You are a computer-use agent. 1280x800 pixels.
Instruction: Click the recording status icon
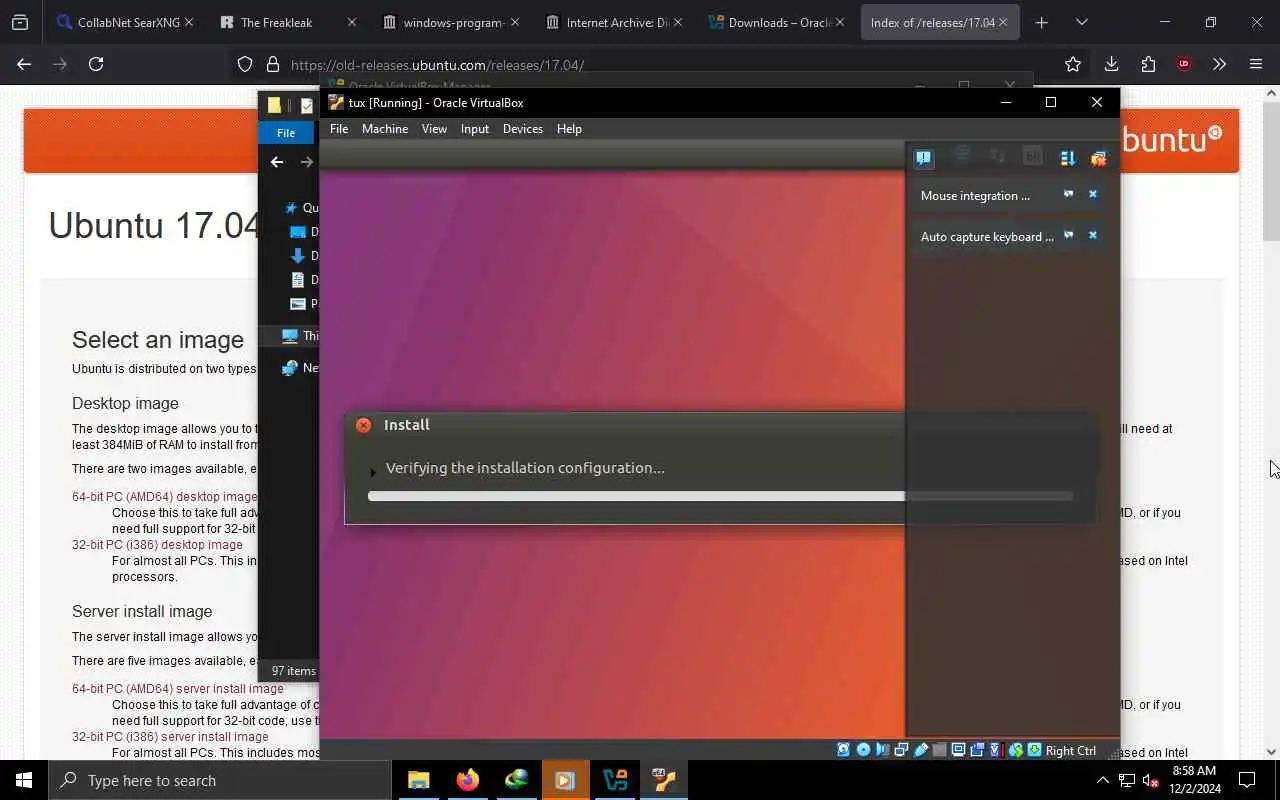pos(977,750)
